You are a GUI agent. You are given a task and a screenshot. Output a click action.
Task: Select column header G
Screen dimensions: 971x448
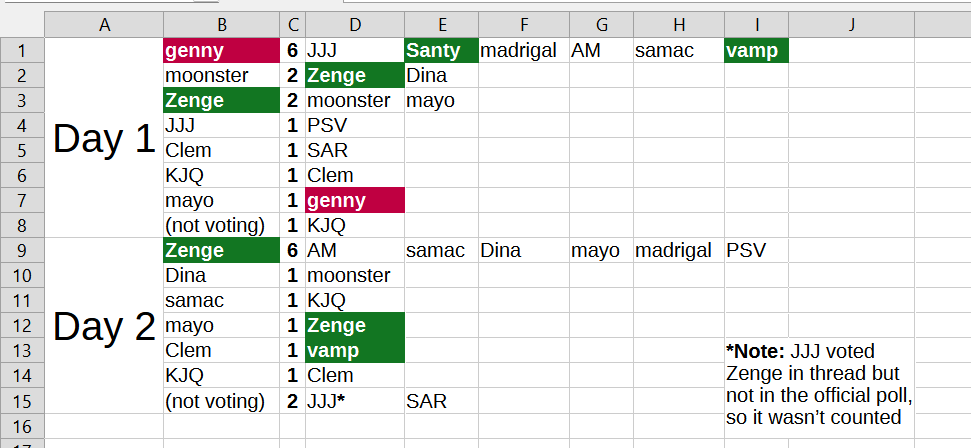pyautogui.click(x=601, y=25)
